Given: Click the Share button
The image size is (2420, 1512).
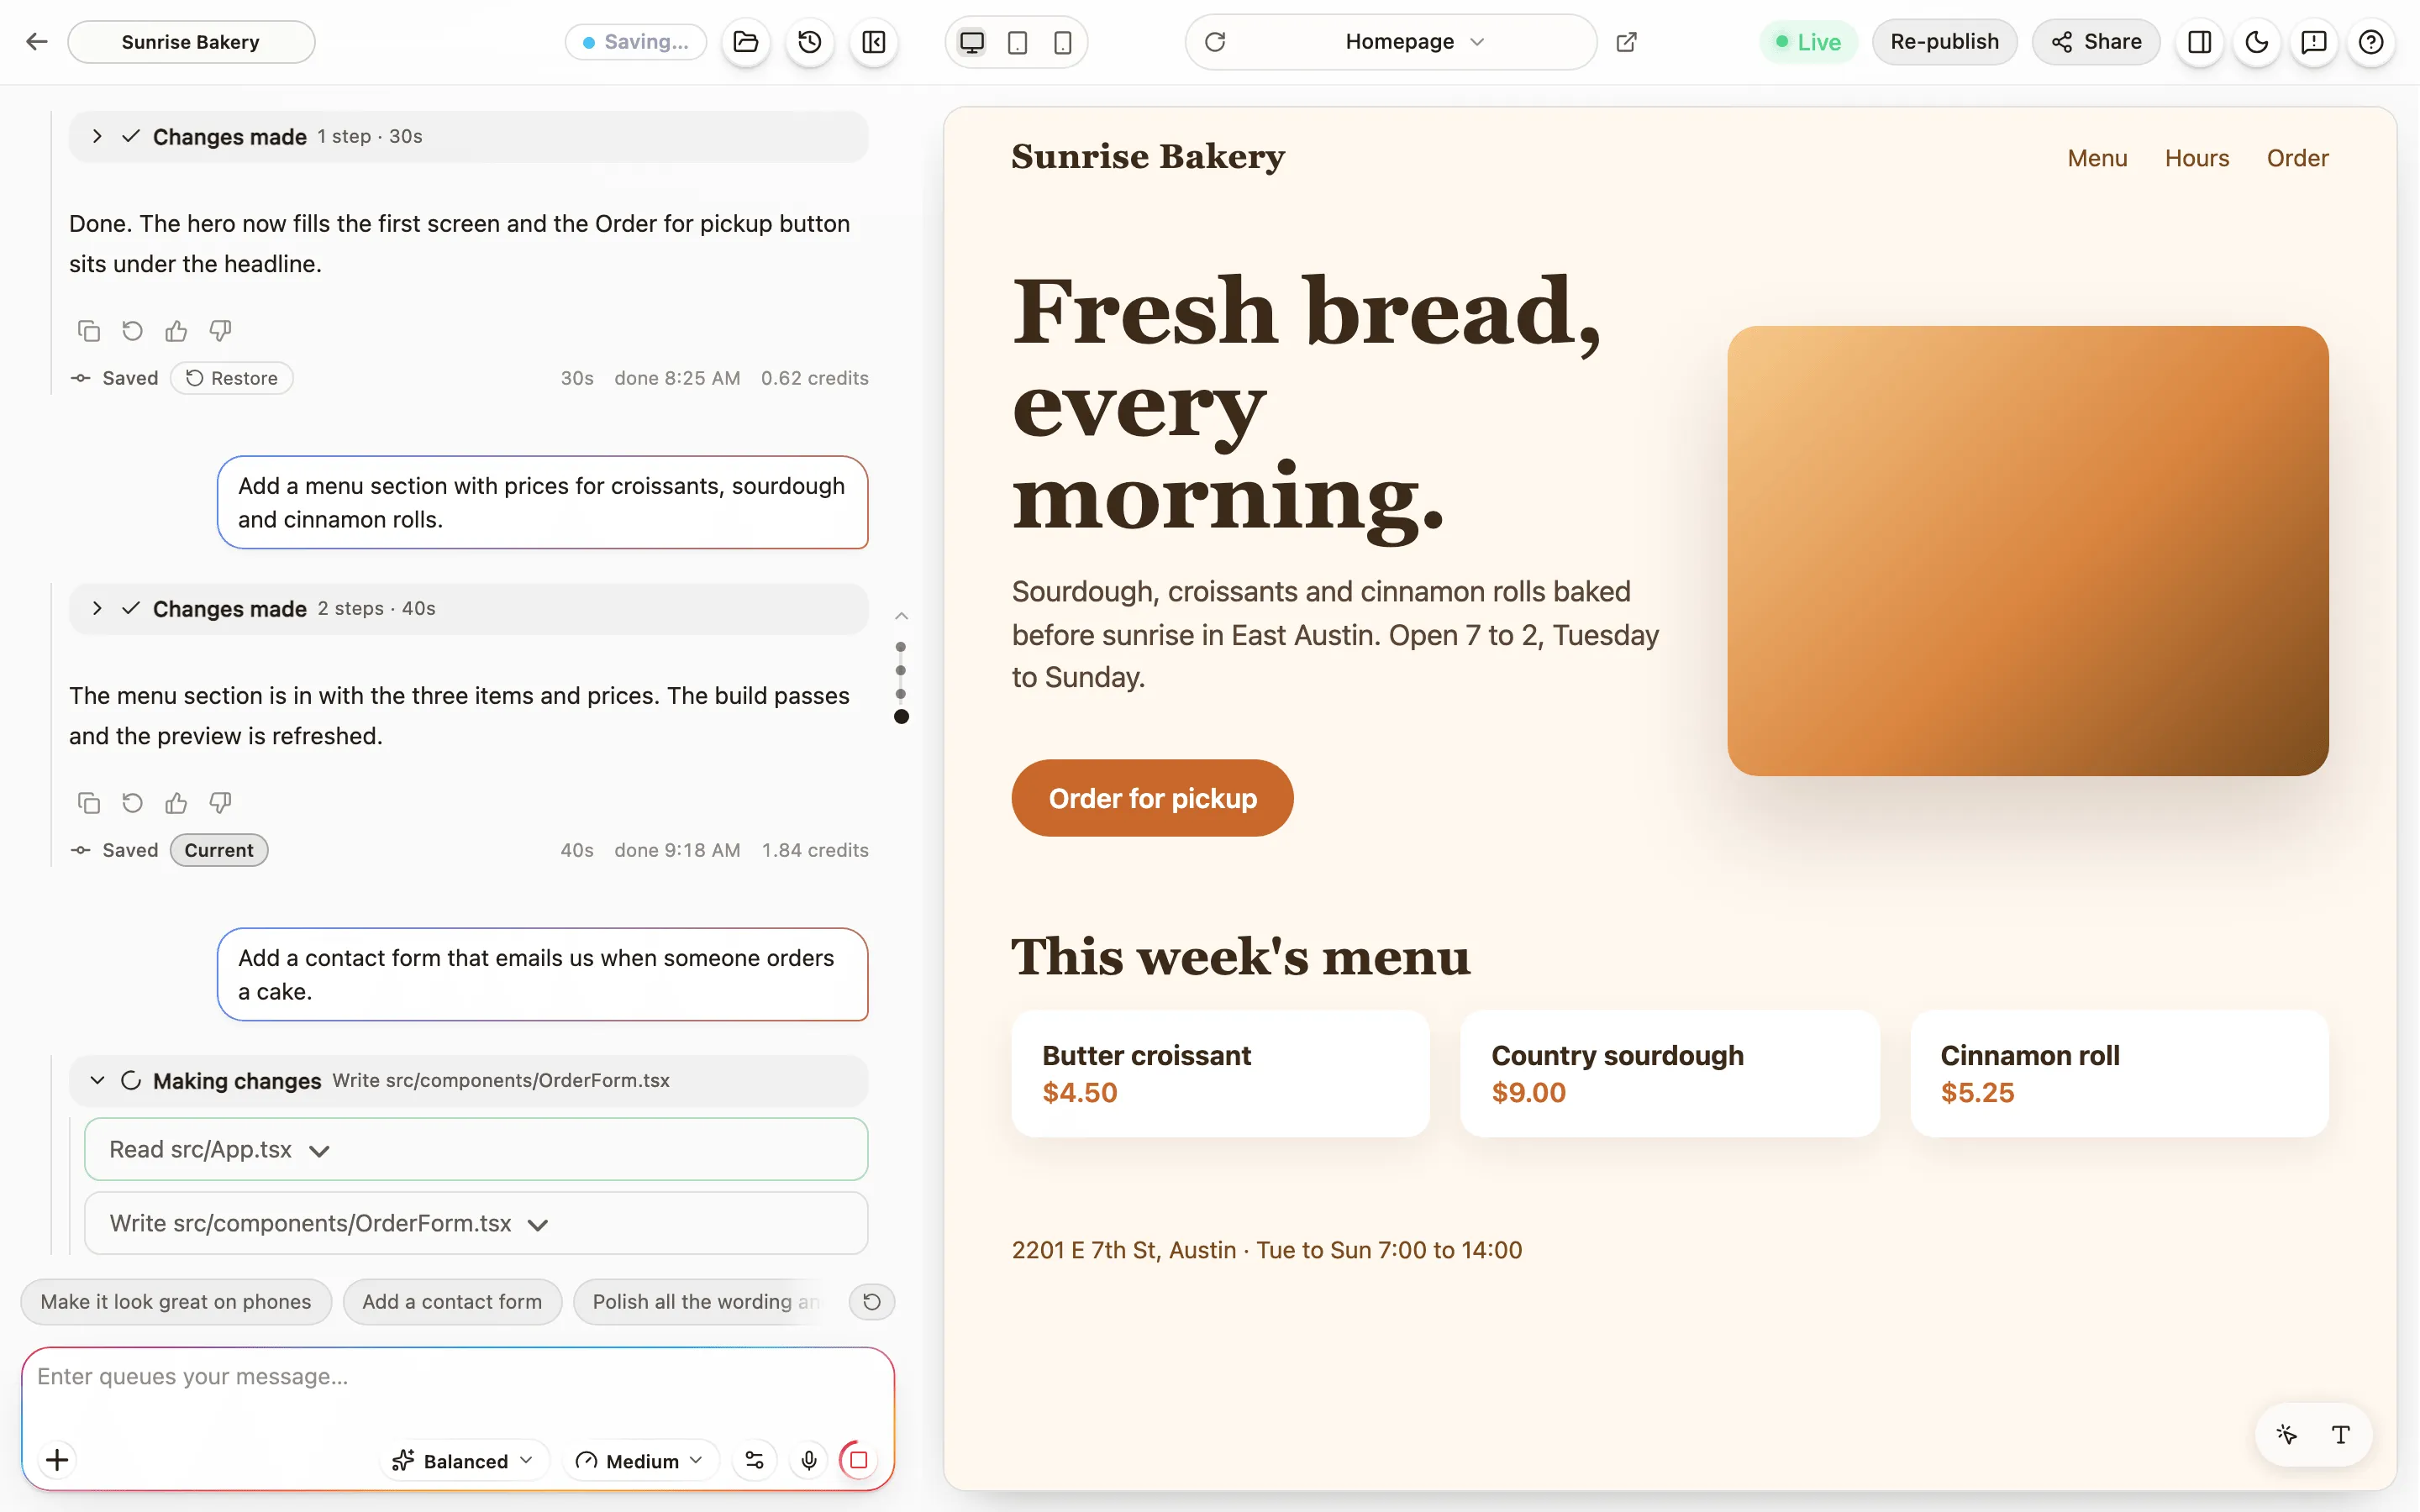Looking at the screenshot, I should 2096,42.
